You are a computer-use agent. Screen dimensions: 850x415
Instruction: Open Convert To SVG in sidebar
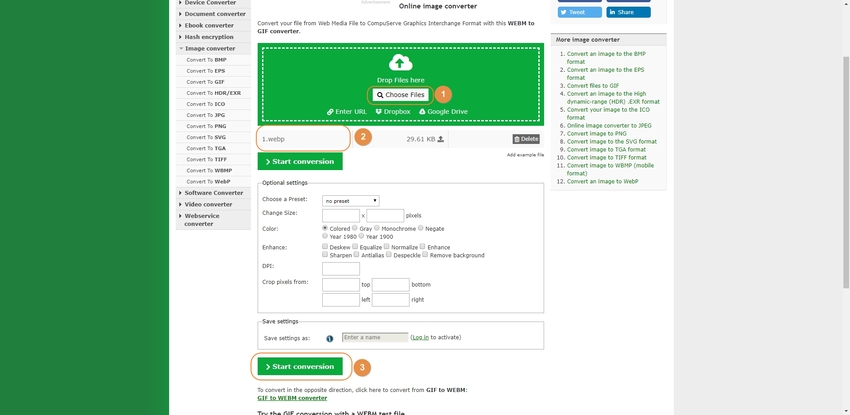click(206, 137)
